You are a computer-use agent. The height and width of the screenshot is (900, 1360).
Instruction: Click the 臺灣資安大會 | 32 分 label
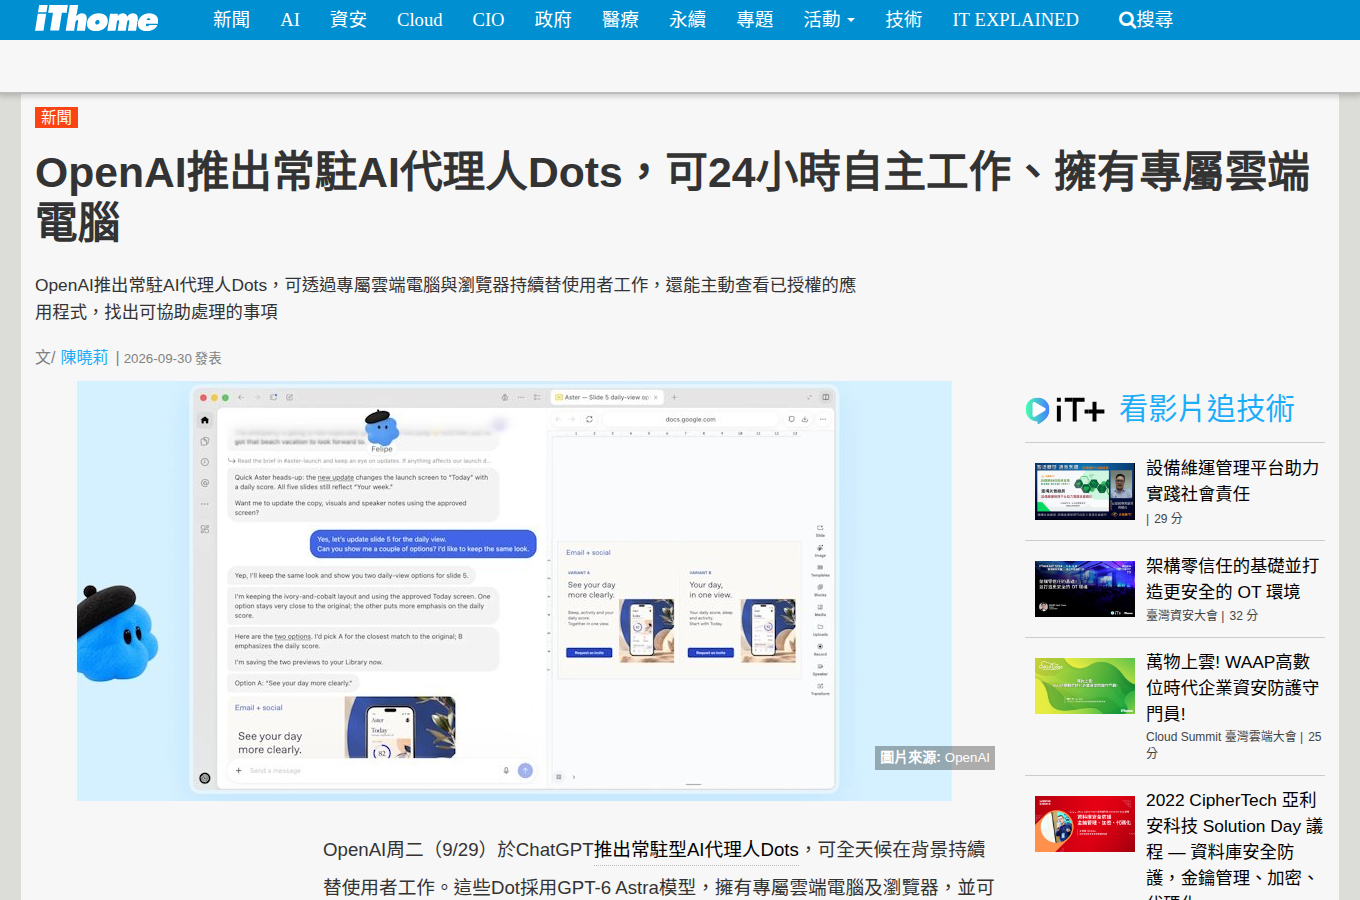[x=1202, y=616]
